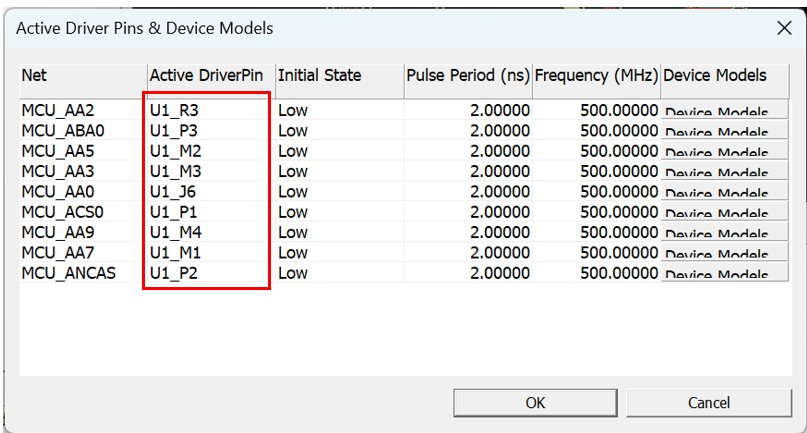The width and height of the screenshot is (807, 433).
Task: Click the Active DriverPin column header
Action: [x=208, y=76]
